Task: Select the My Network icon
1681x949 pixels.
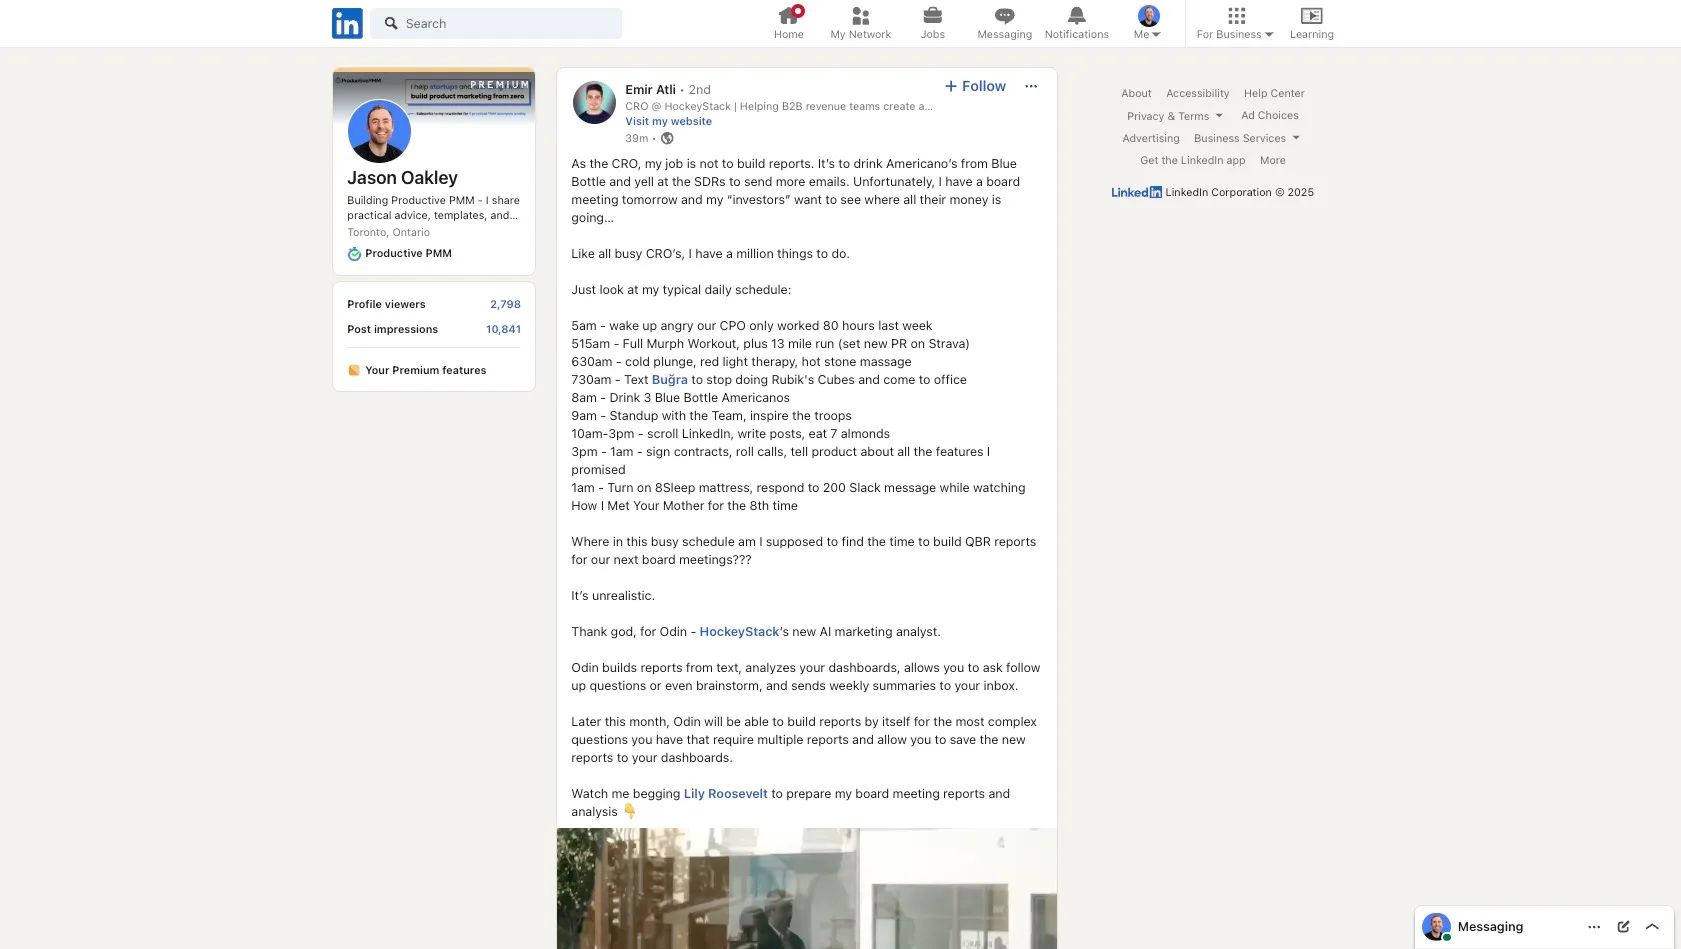Action: [860, 15]
